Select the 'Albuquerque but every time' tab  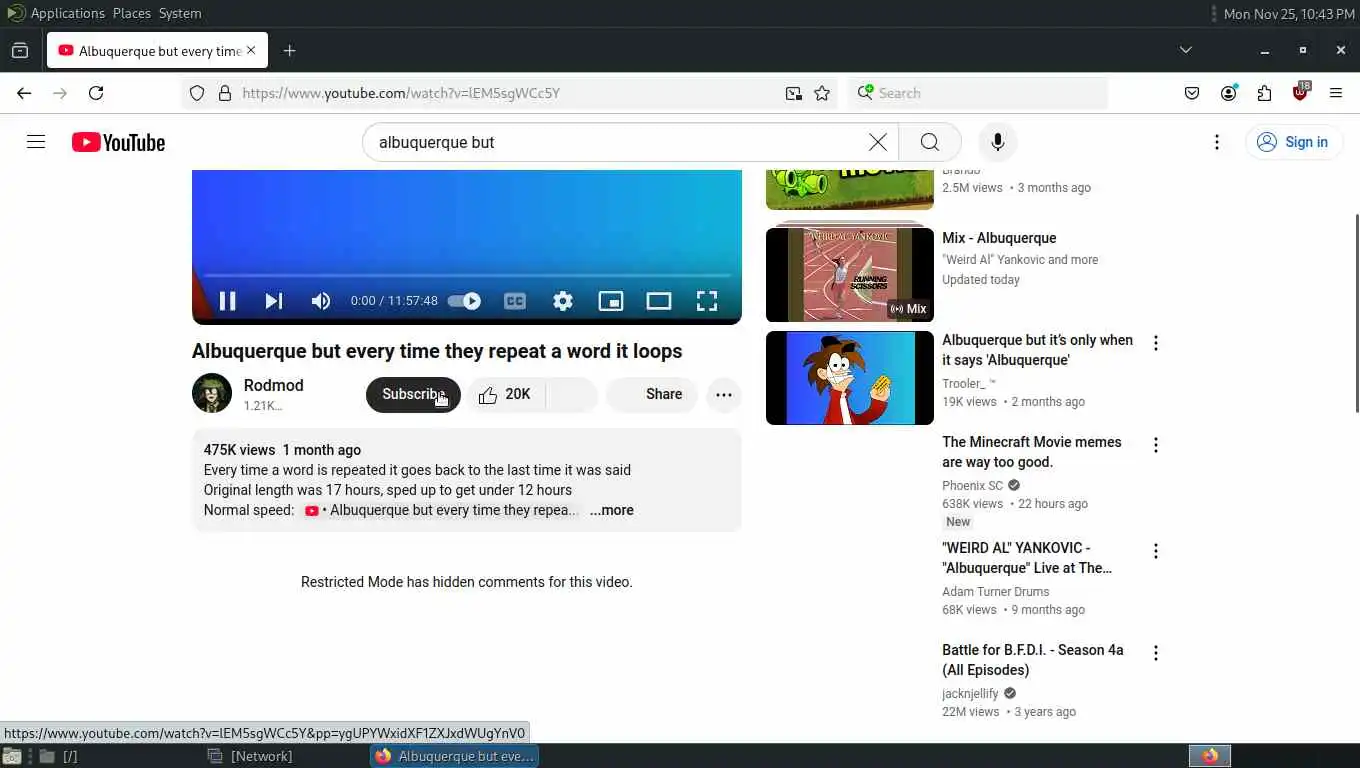click(156, 50)
